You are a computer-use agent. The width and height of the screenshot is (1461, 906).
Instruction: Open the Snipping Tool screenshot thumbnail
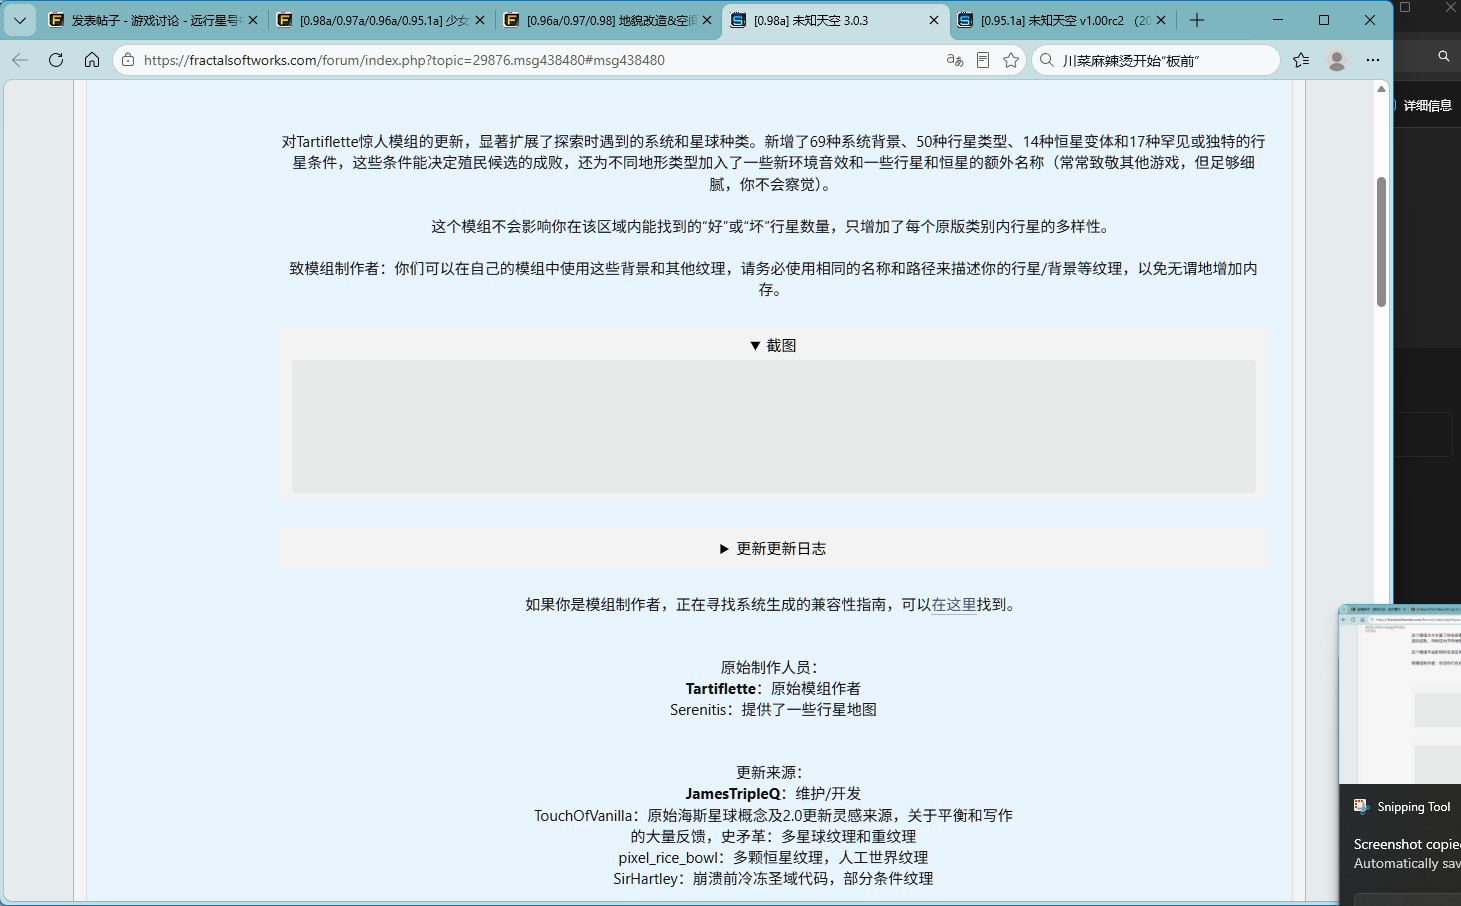(1400, 694)
